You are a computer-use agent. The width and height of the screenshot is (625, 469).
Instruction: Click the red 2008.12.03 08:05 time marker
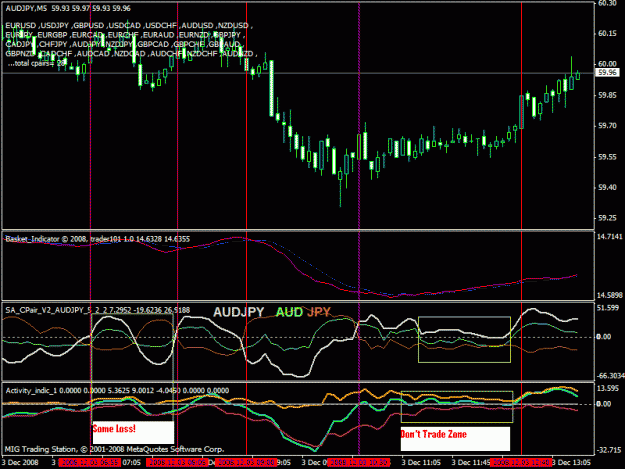(x=177, y=462)
